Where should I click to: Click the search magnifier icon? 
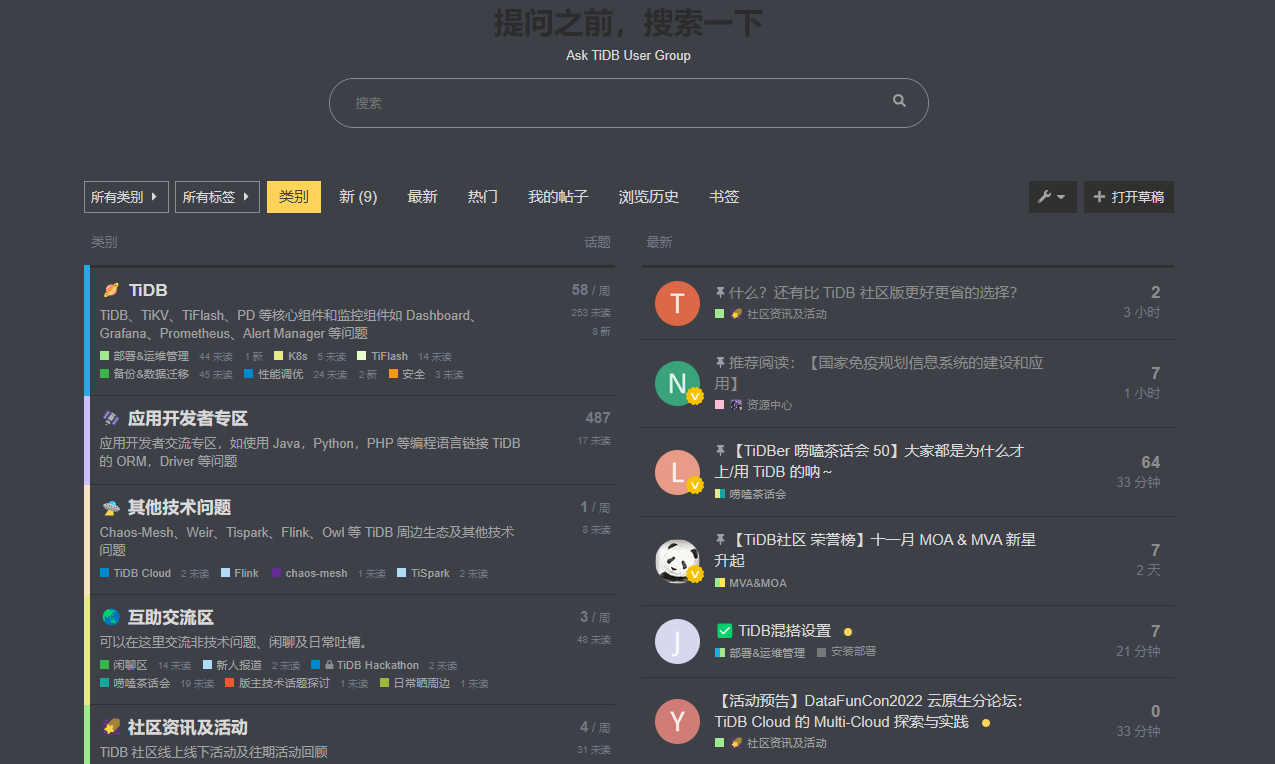(x=899, y=101)
